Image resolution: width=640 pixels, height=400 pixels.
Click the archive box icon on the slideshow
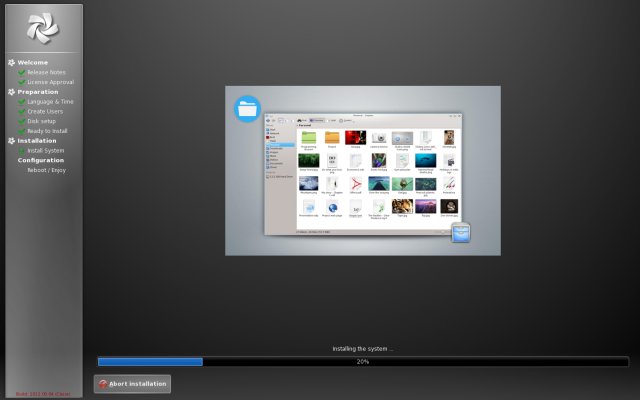point(460,232)
